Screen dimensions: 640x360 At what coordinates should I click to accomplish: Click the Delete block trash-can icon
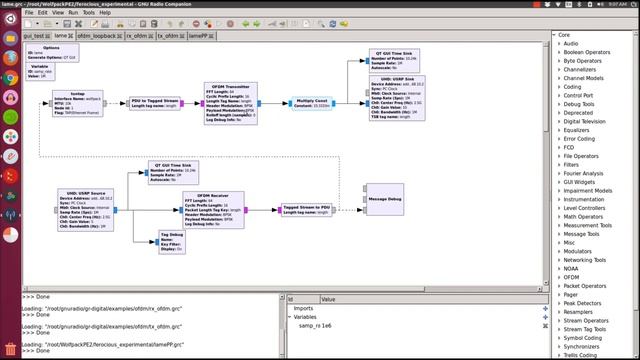click(x=154, y=24)
